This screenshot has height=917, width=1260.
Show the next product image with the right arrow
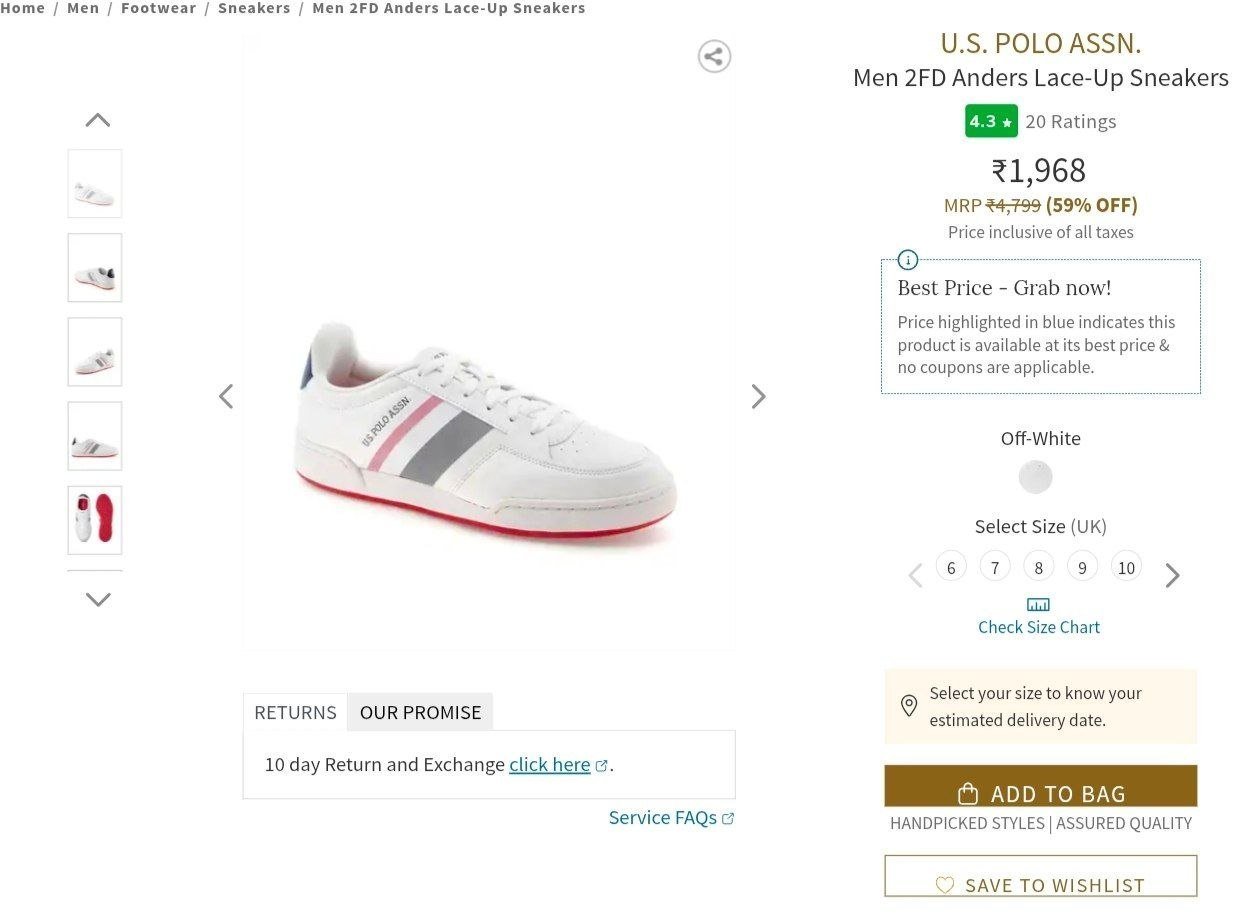759,396
